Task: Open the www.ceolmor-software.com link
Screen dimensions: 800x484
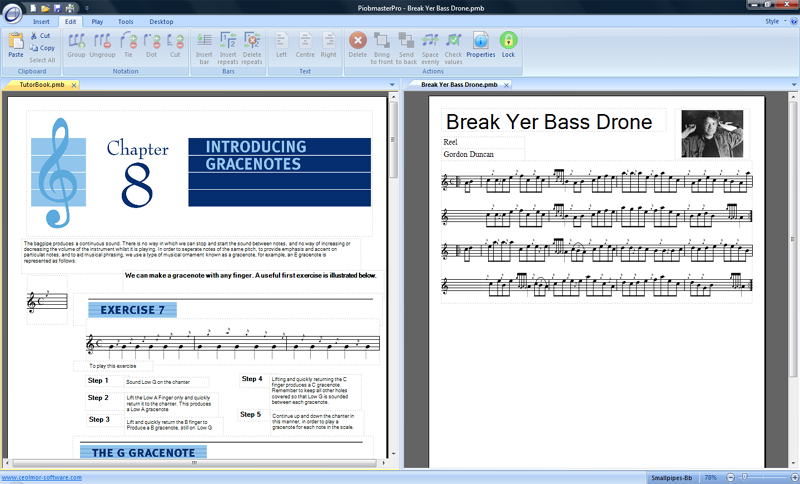Action: (x=42, y=478)
